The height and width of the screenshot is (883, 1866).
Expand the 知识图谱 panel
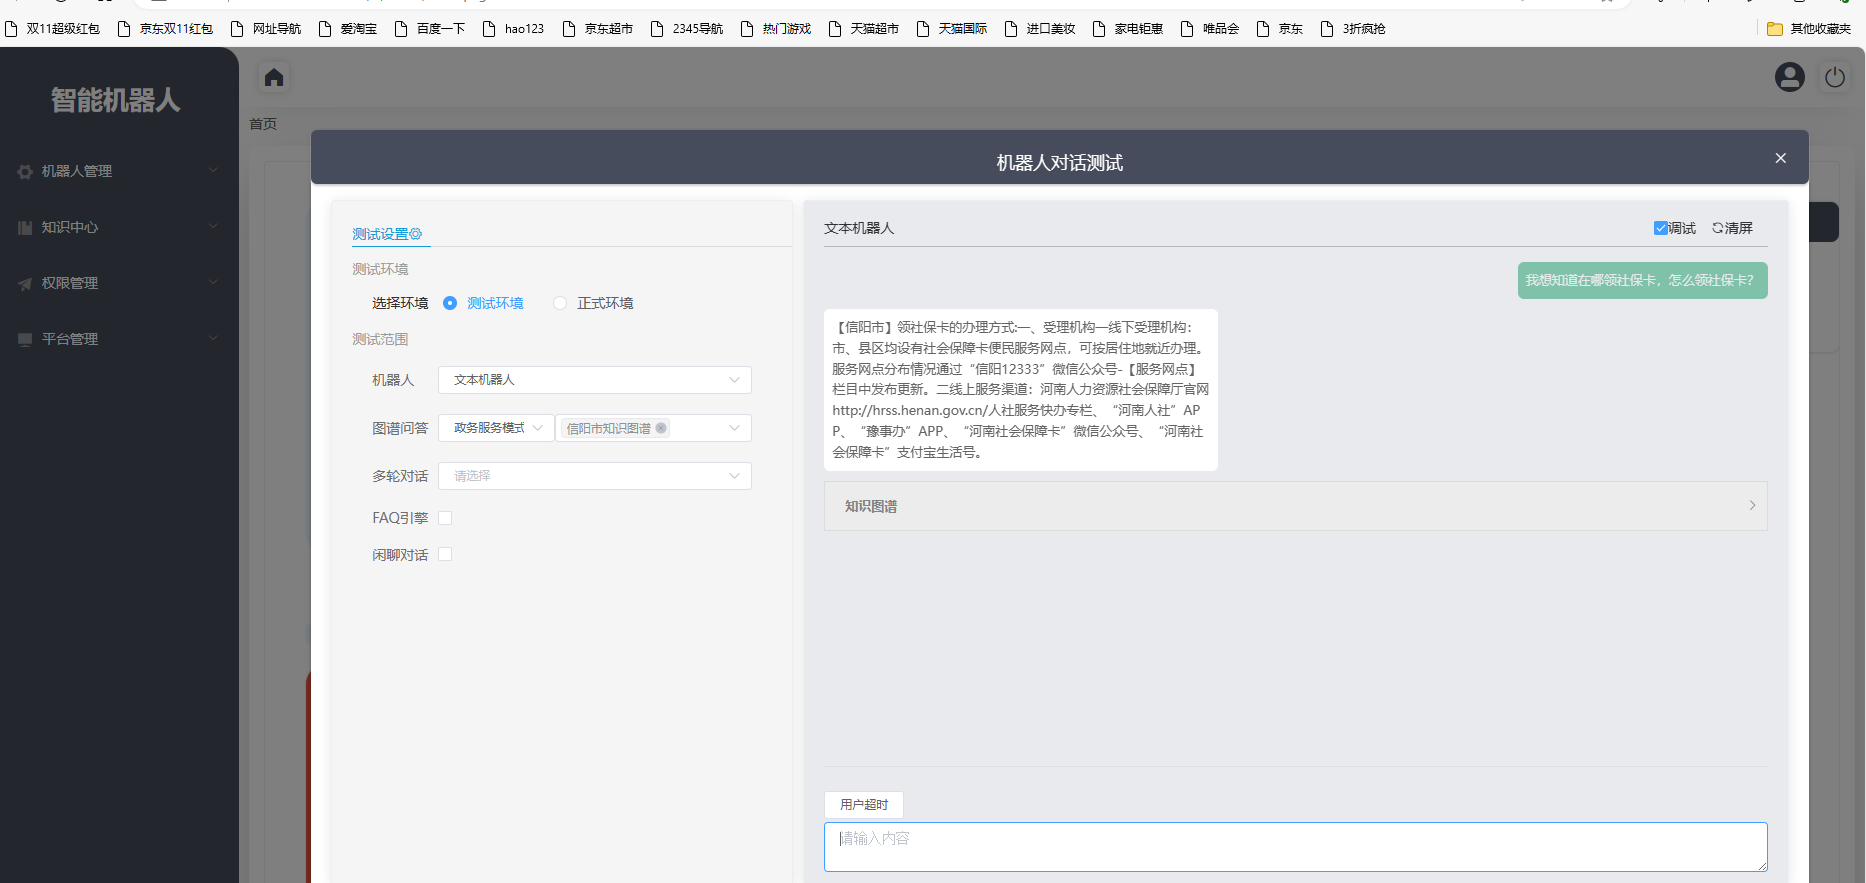[1295, 506]
